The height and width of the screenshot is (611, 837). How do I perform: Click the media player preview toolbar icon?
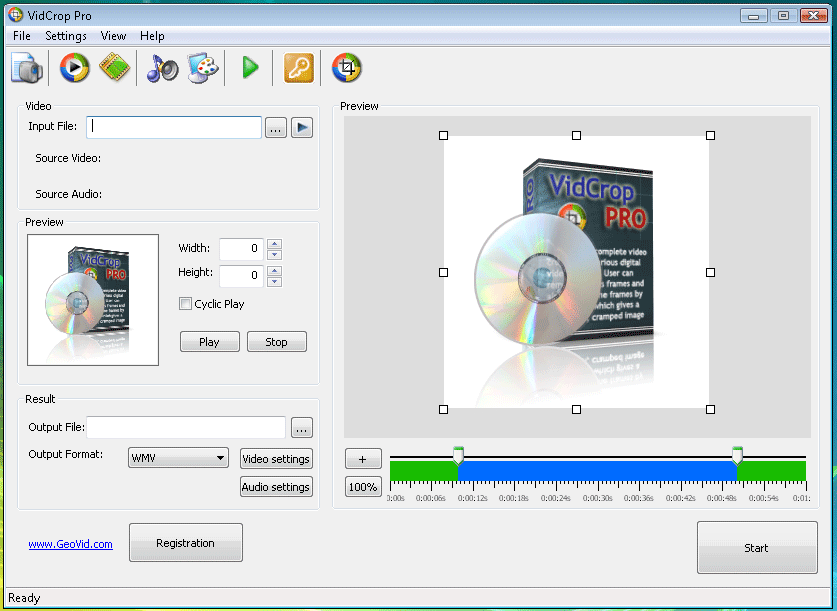point(74,68)
